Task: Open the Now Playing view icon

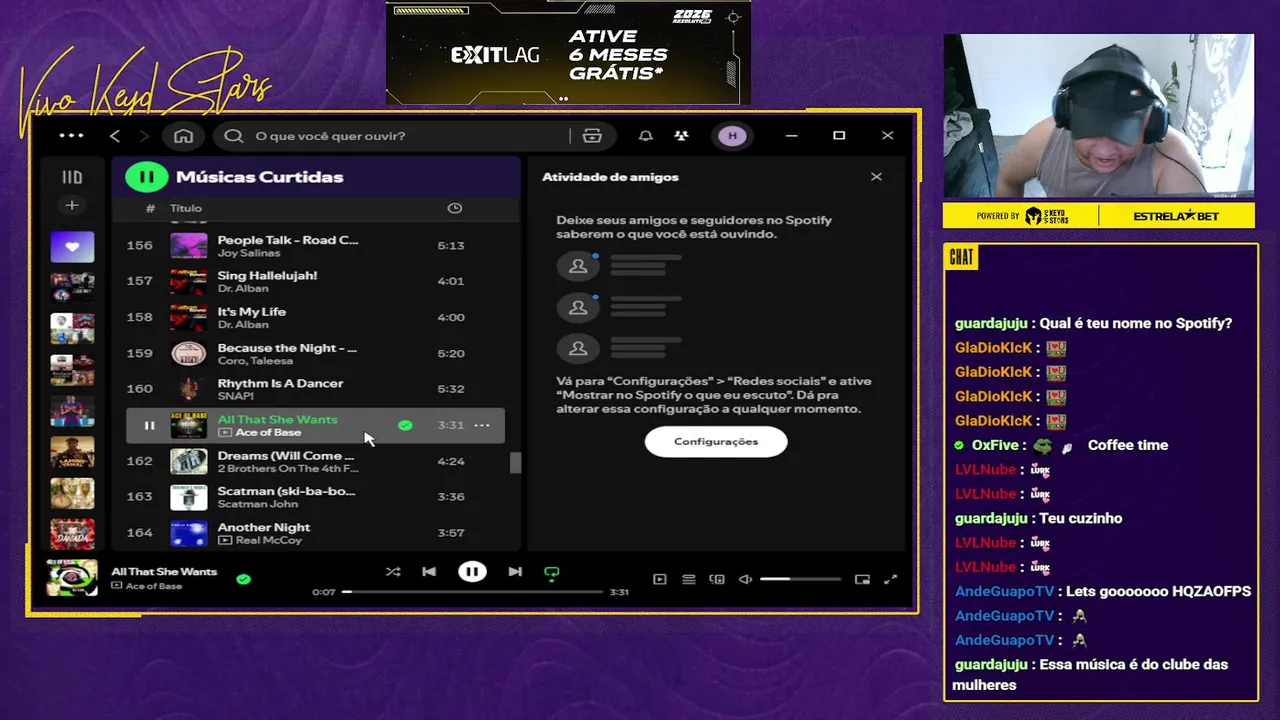Action: point(659,579)
